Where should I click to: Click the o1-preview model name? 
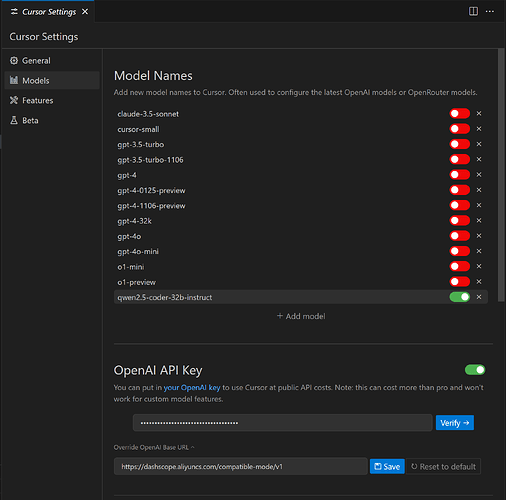(x=137, y=282)
